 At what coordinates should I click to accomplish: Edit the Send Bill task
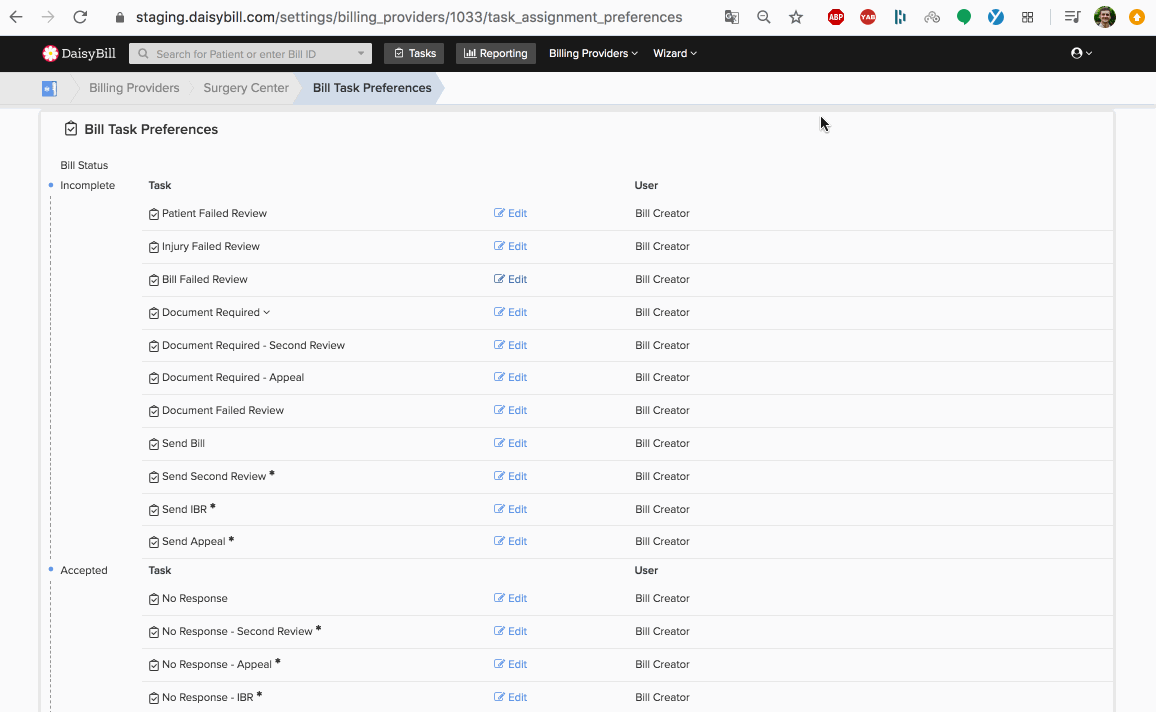click(x=510, y=443)
